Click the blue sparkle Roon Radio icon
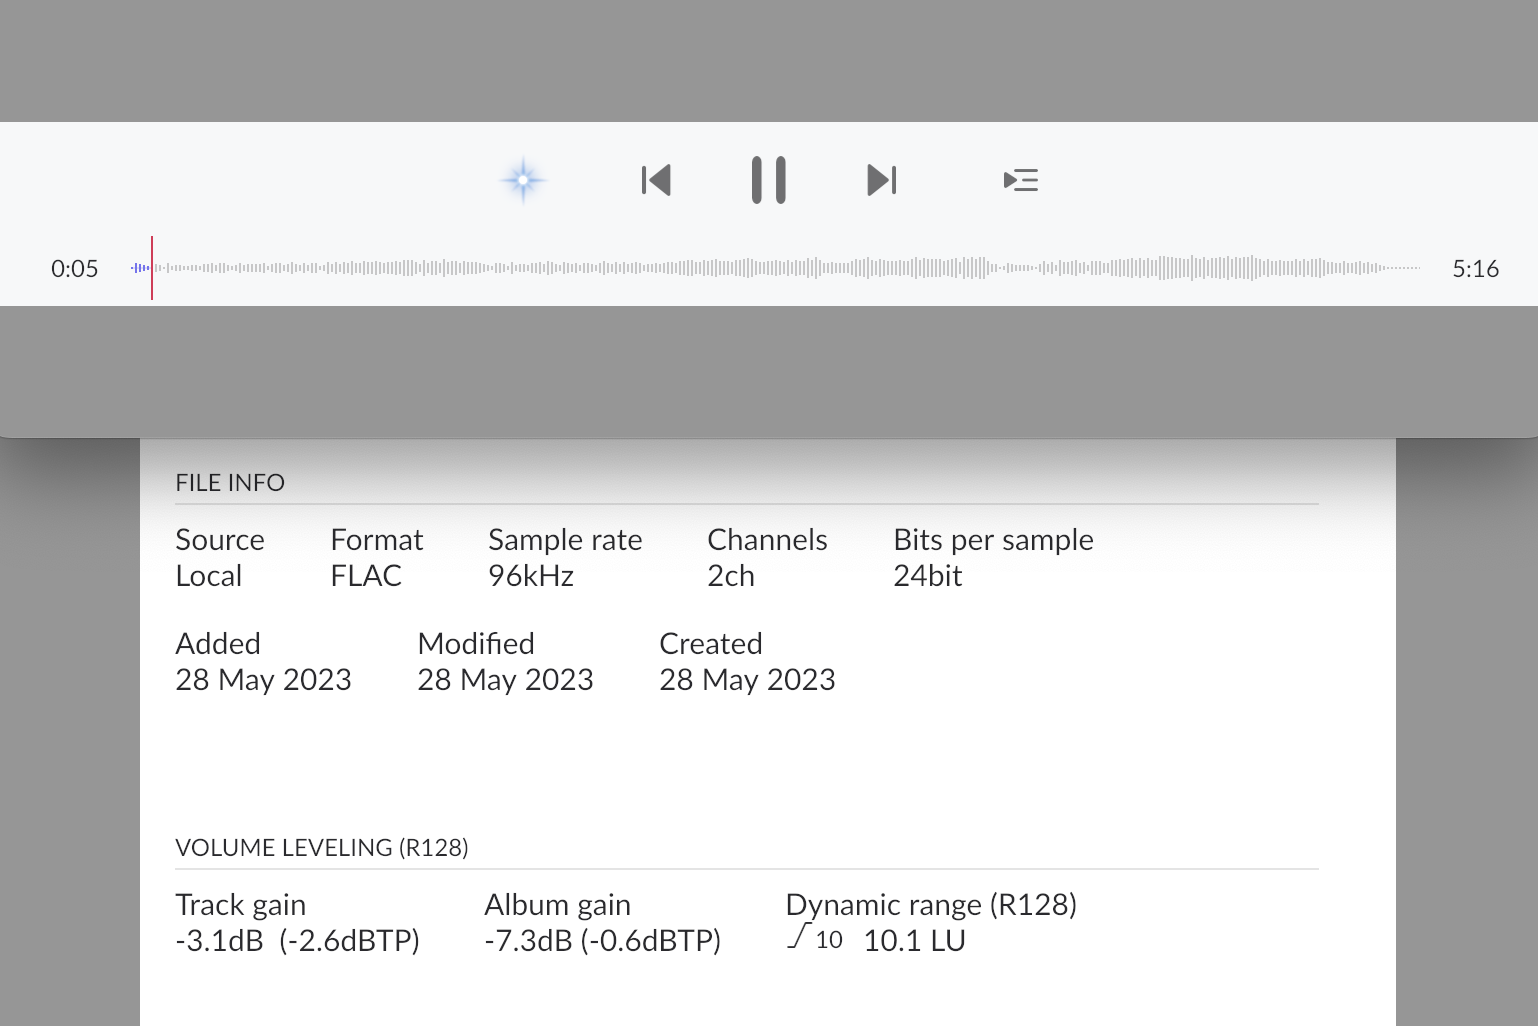 point(523,180)
